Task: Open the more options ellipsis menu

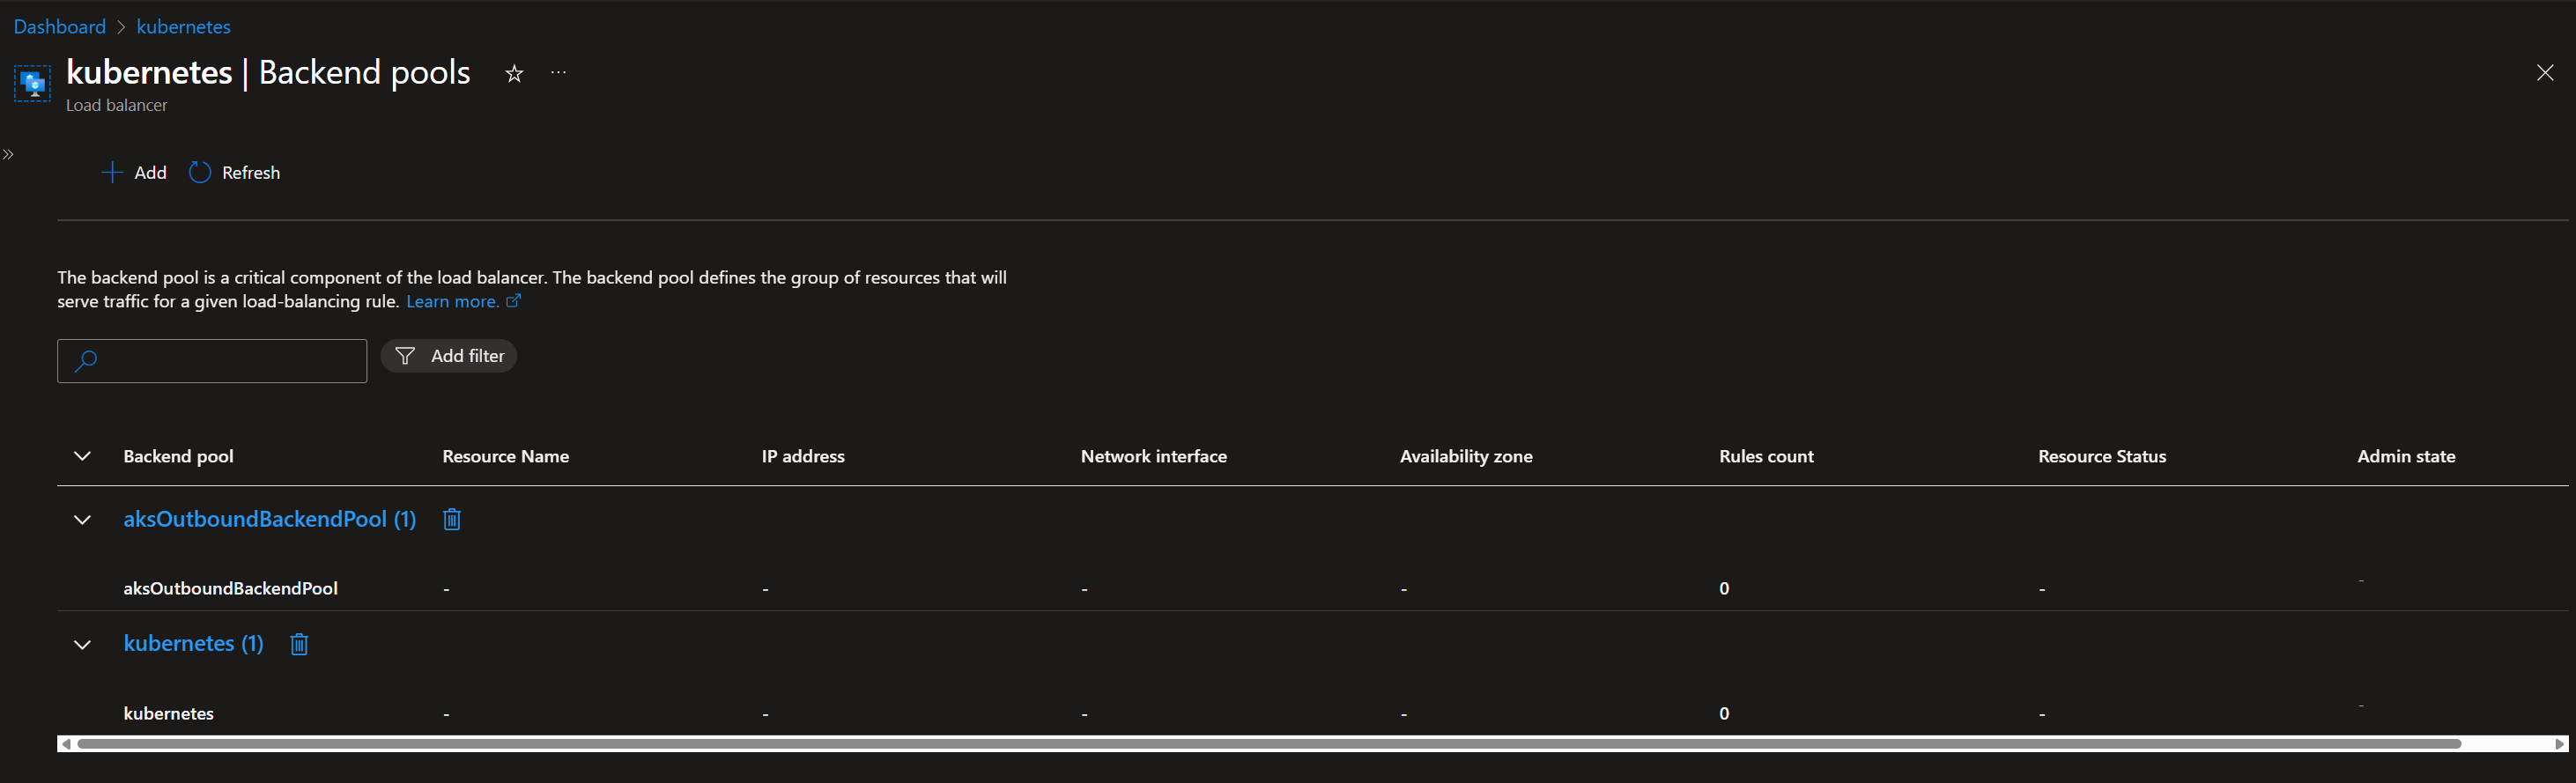Action: [559, 72]
